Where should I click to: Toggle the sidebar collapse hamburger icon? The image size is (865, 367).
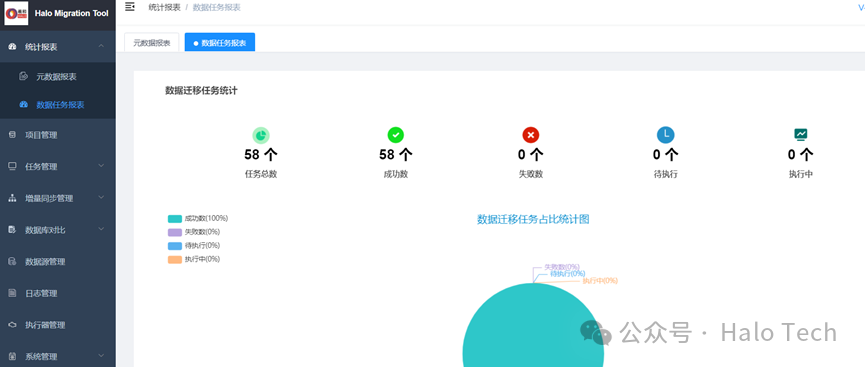[x=130, y=7]
